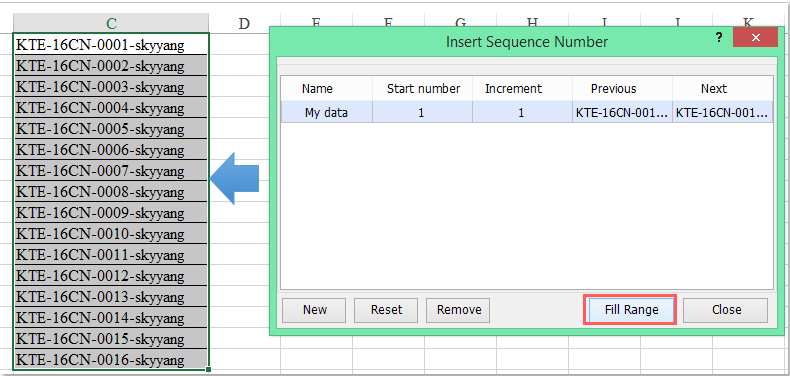Select the Increment value 1 cell
The width and height of the screenshot is (790, 376).
(x=521, y=112)
